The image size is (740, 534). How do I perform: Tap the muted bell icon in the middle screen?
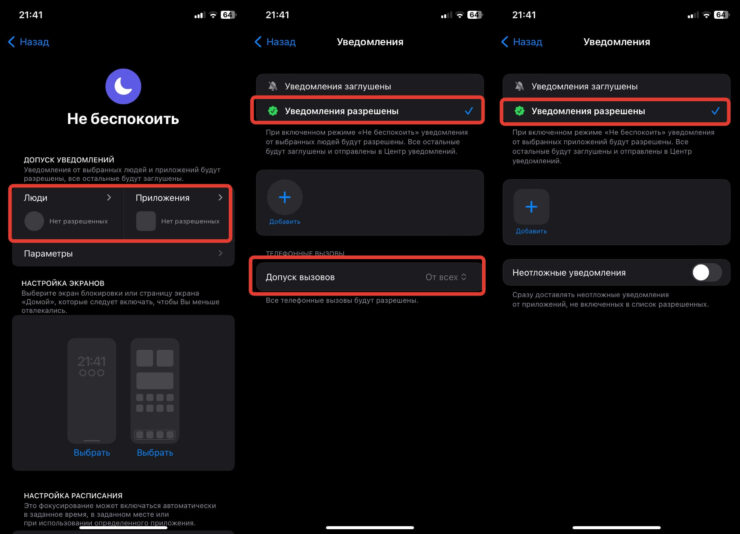pyautogui.click(x=273, y=86)
